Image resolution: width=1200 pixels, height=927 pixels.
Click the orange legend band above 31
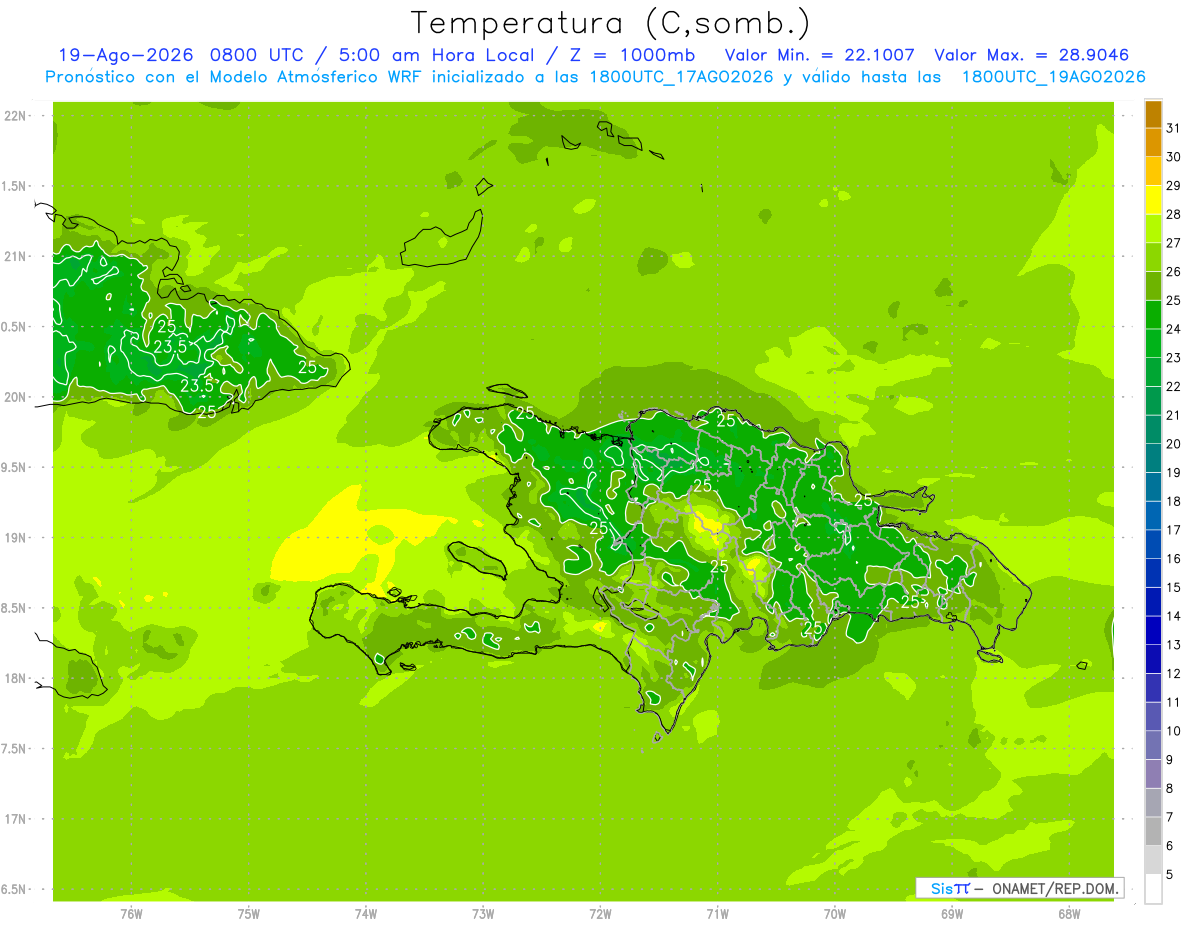tap(1153, 113)
